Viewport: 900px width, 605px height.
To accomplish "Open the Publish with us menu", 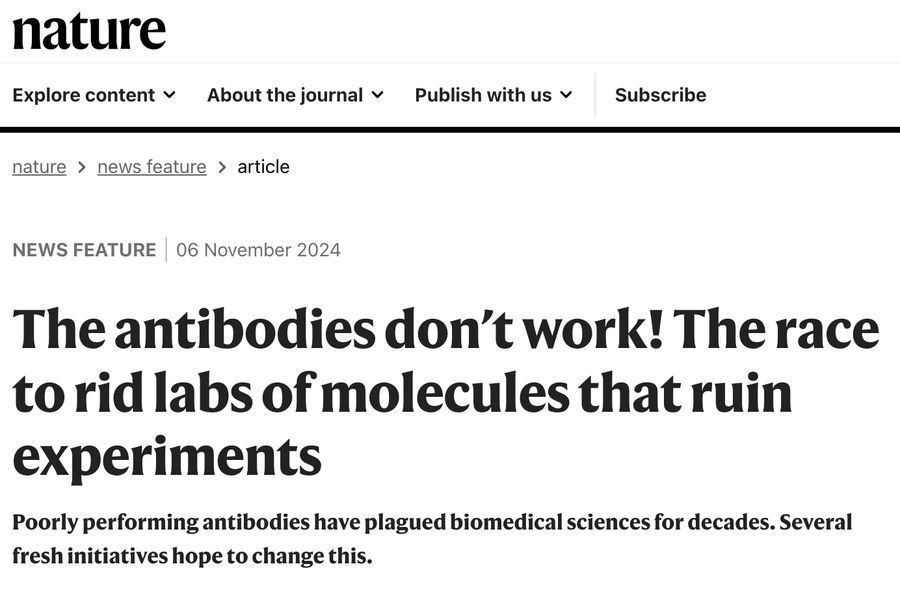I will point(483,95).
